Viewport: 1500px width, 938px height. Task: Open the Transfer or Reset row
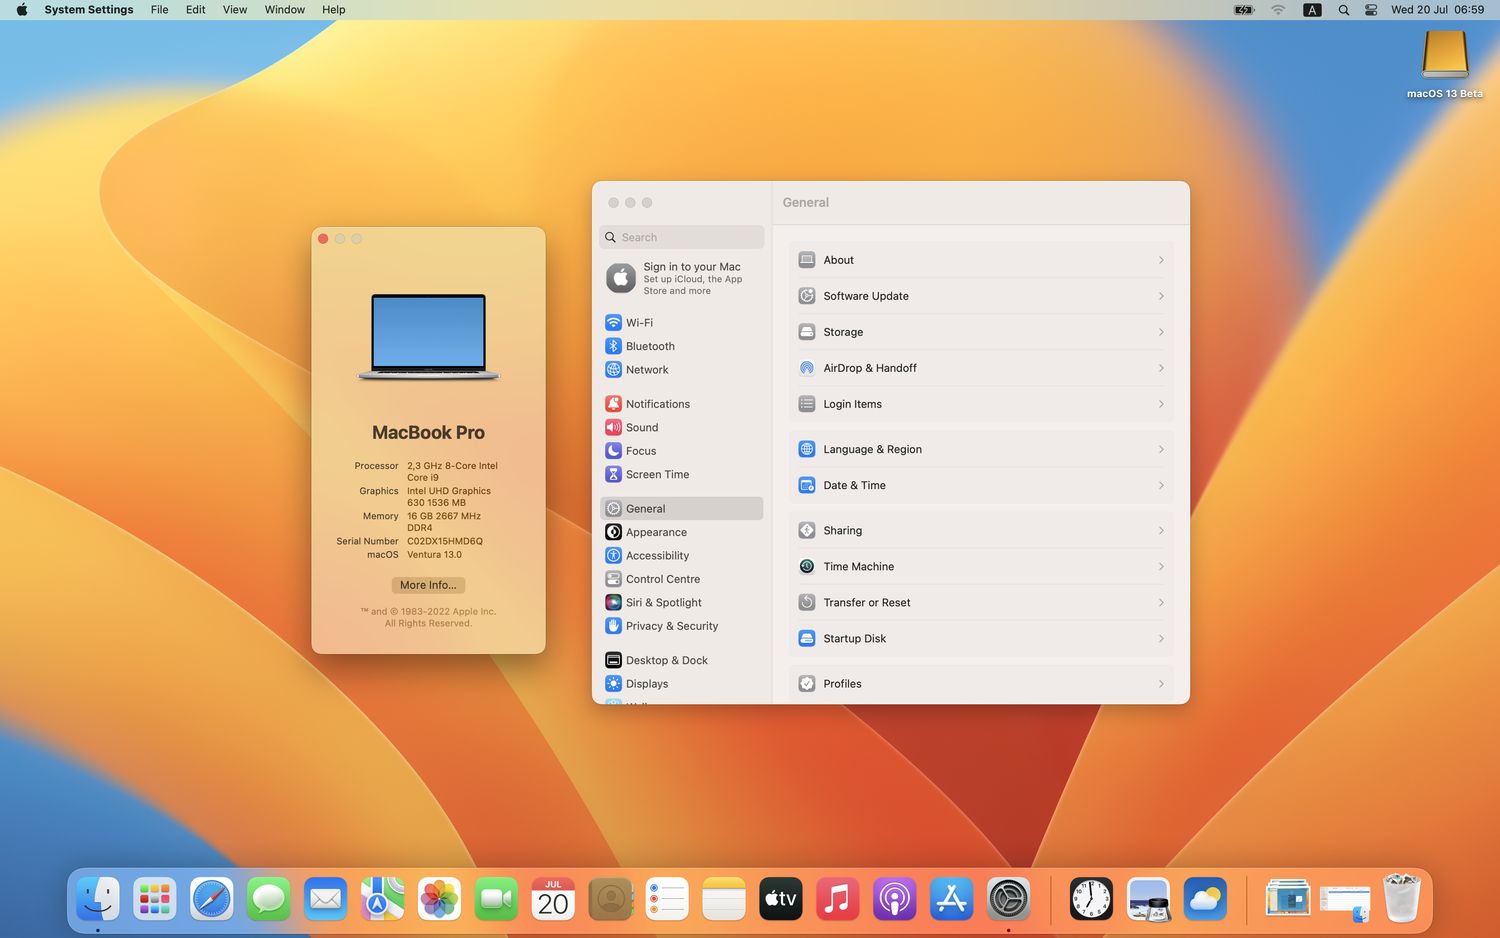981,602
